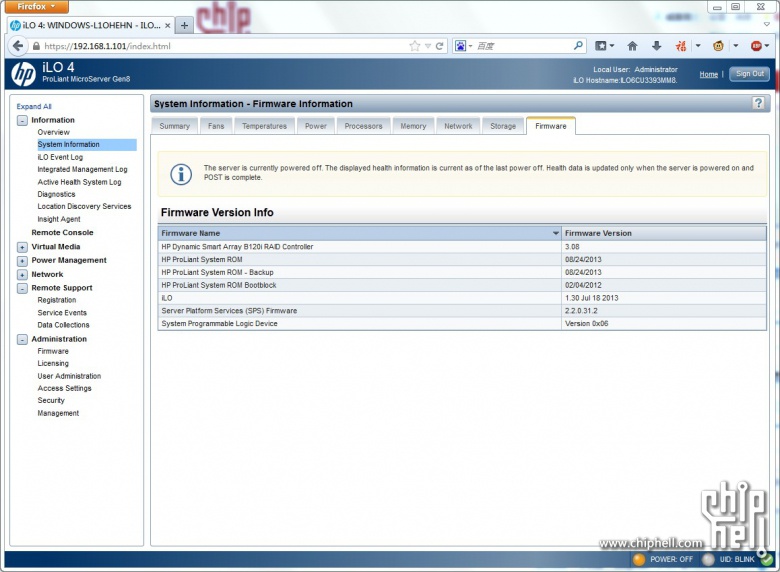The width and height of the screenshot is (780, 572).
Task: Open Security in sidebar
Action: click(x=51, y=400)
